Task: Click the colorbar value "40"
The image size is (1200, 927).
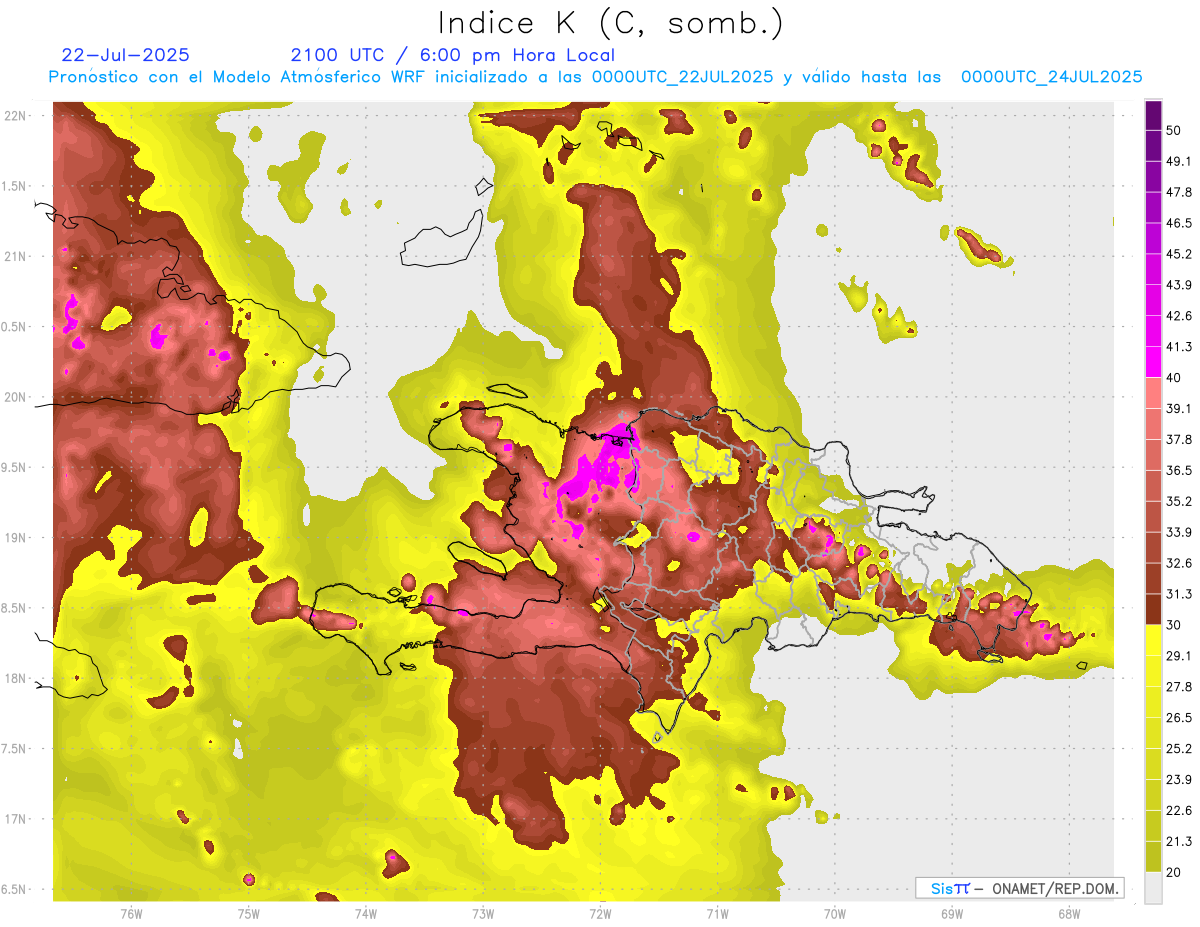Action: click(1175, 378)
